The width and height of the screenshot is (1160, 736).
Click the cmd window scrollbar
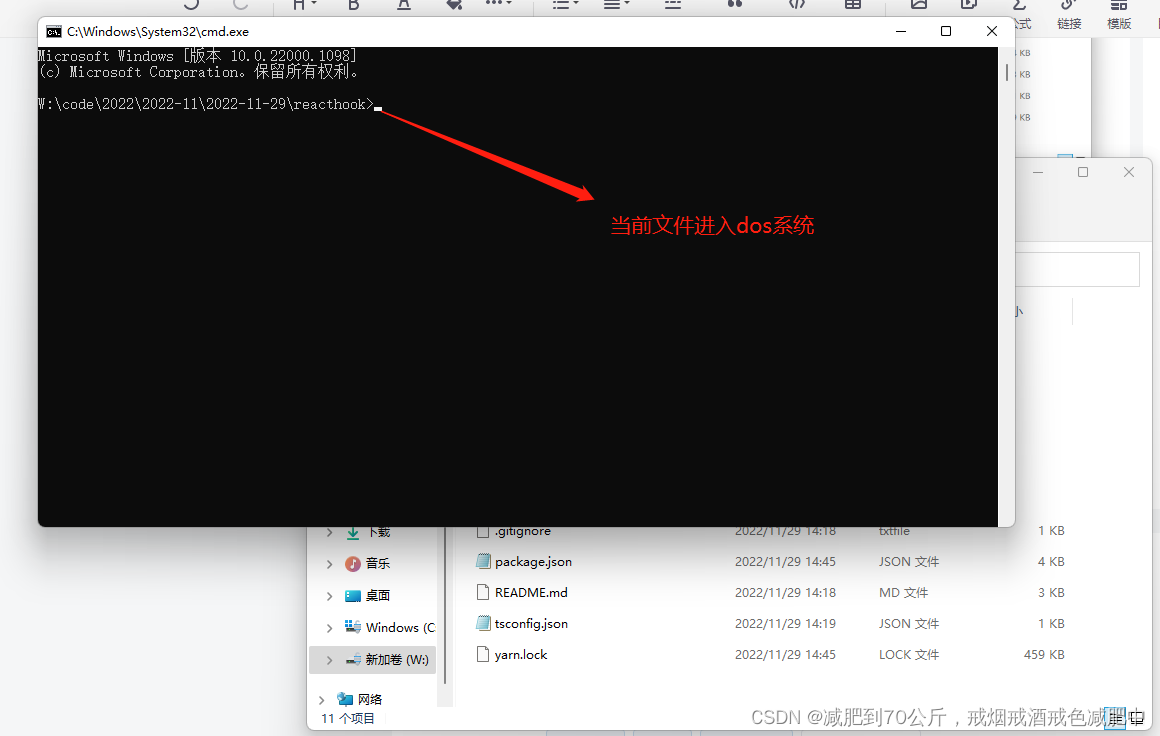pyautogui.click(x=1006, y=70)
